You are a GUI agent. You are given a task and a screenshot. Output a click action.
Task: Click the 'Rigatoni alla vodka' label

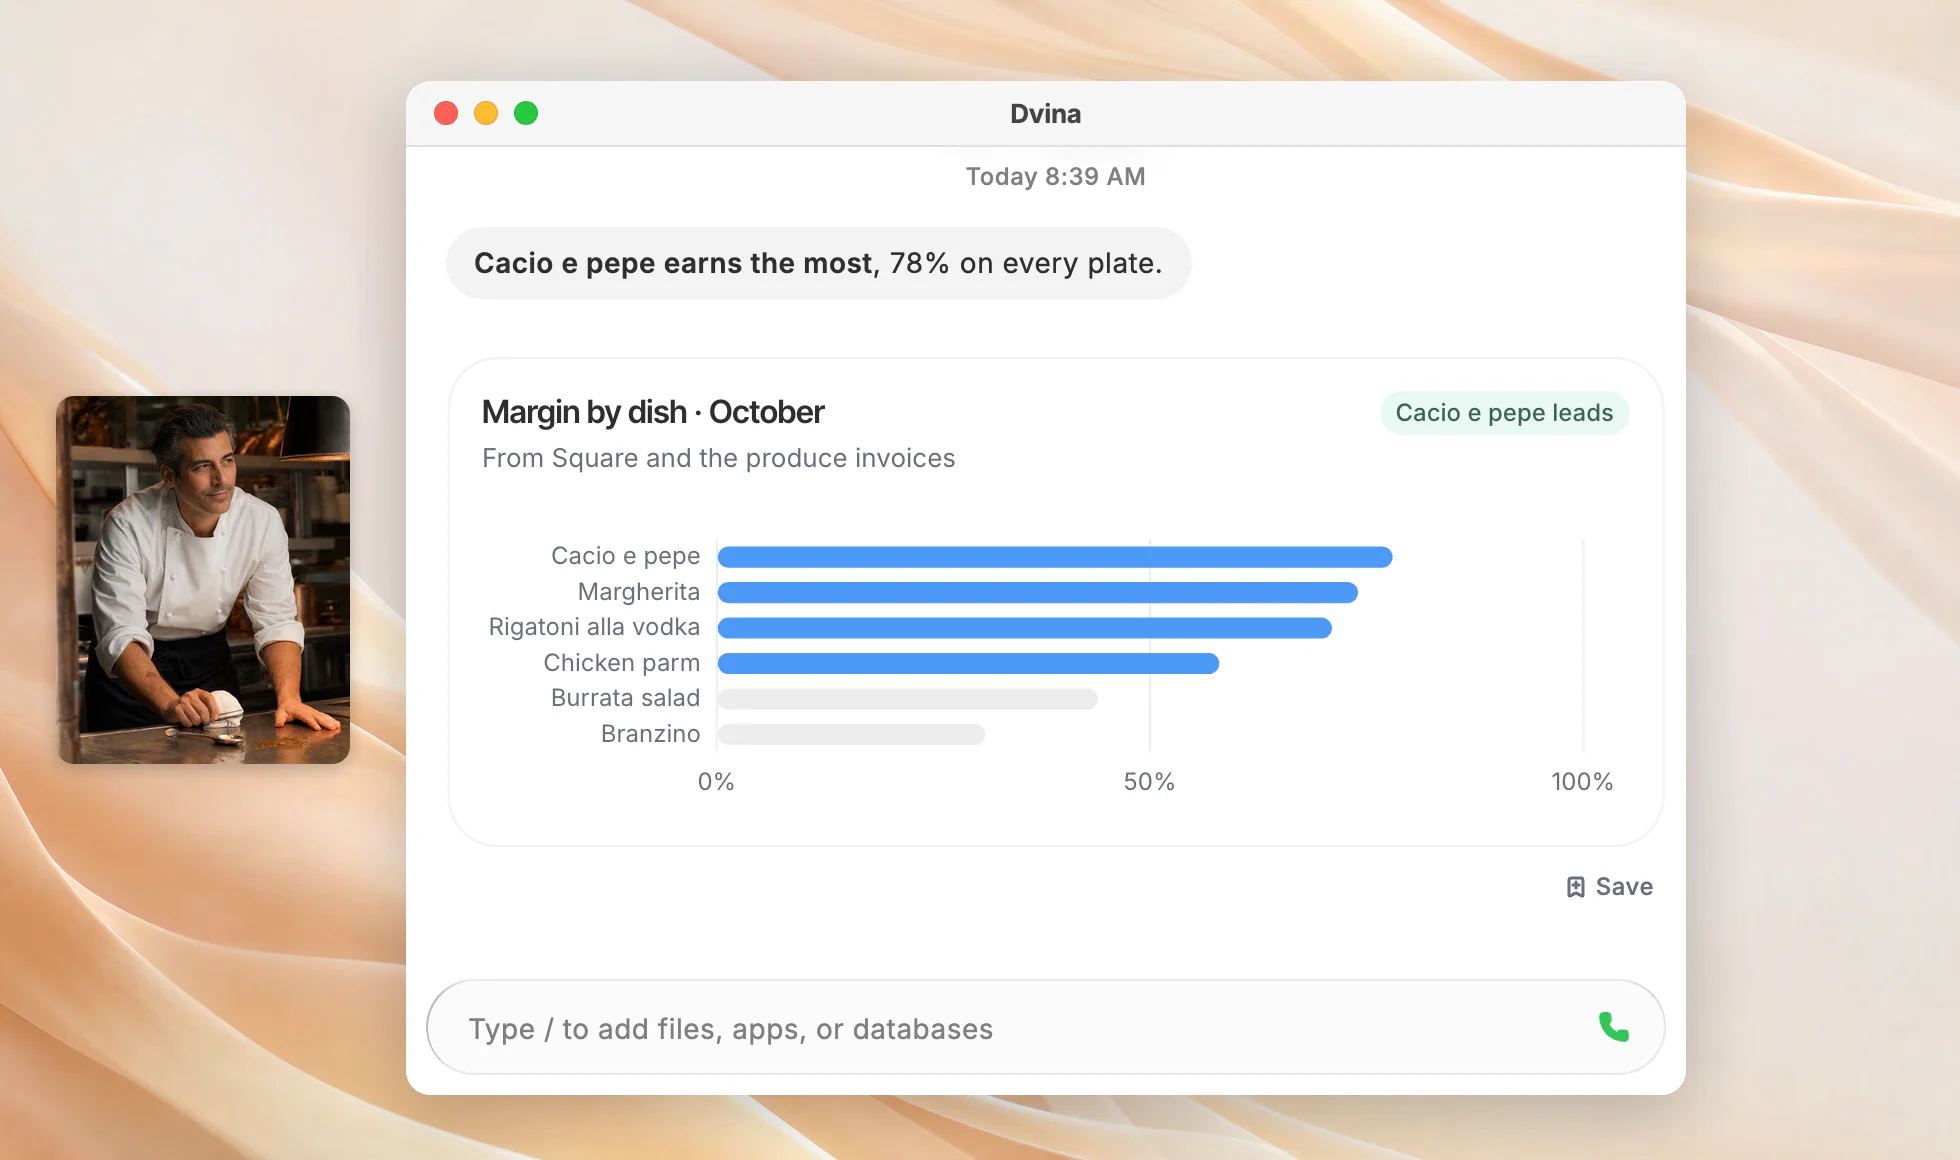click(x=594, y=627)
